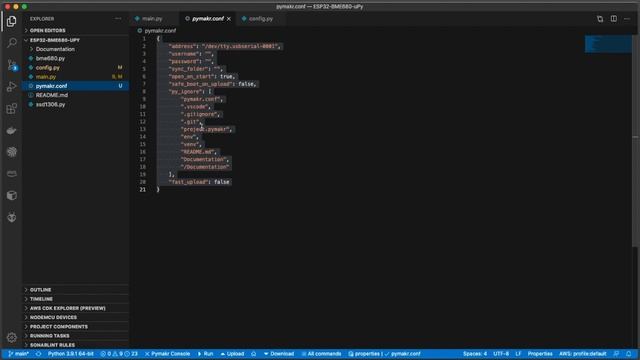640x360 pixels.
Task: Change language mode Properties
Action: pyautogui.click(x=540, y=354)
